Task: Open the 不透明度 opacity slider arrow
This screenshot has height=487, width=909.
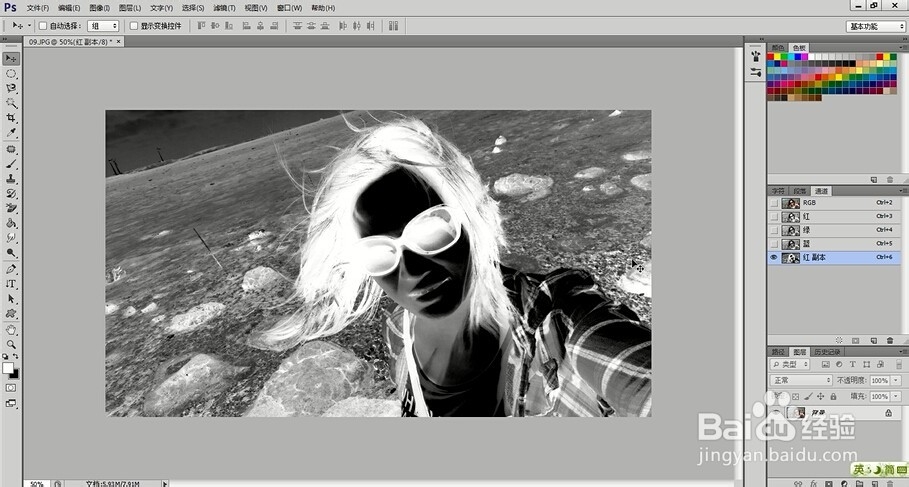Action: coord(896,380)
